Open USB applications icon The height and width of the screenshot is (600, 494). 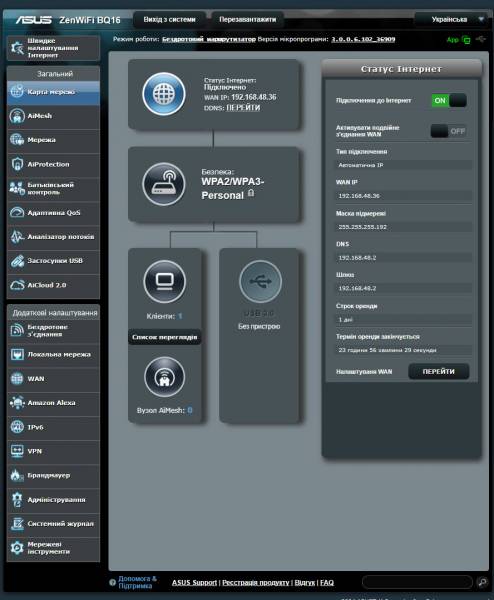(x=17, y=261)
